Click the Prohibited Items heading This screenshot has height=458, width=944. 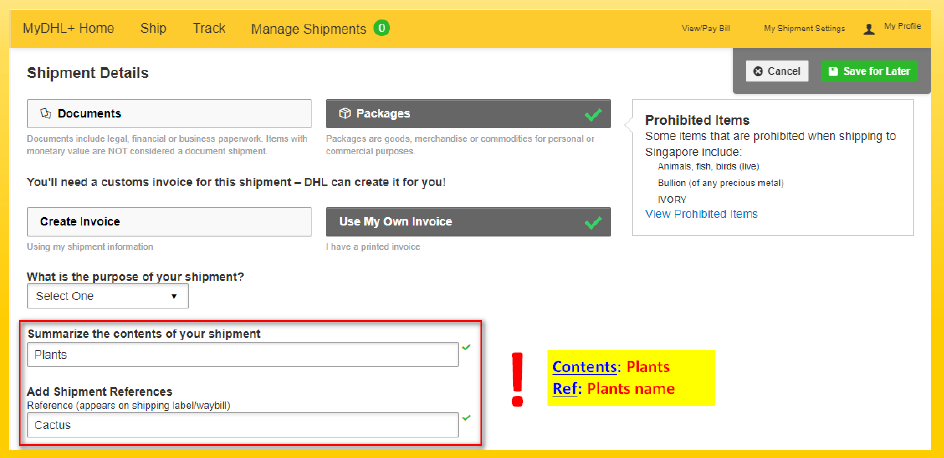[x=697, y=120]
